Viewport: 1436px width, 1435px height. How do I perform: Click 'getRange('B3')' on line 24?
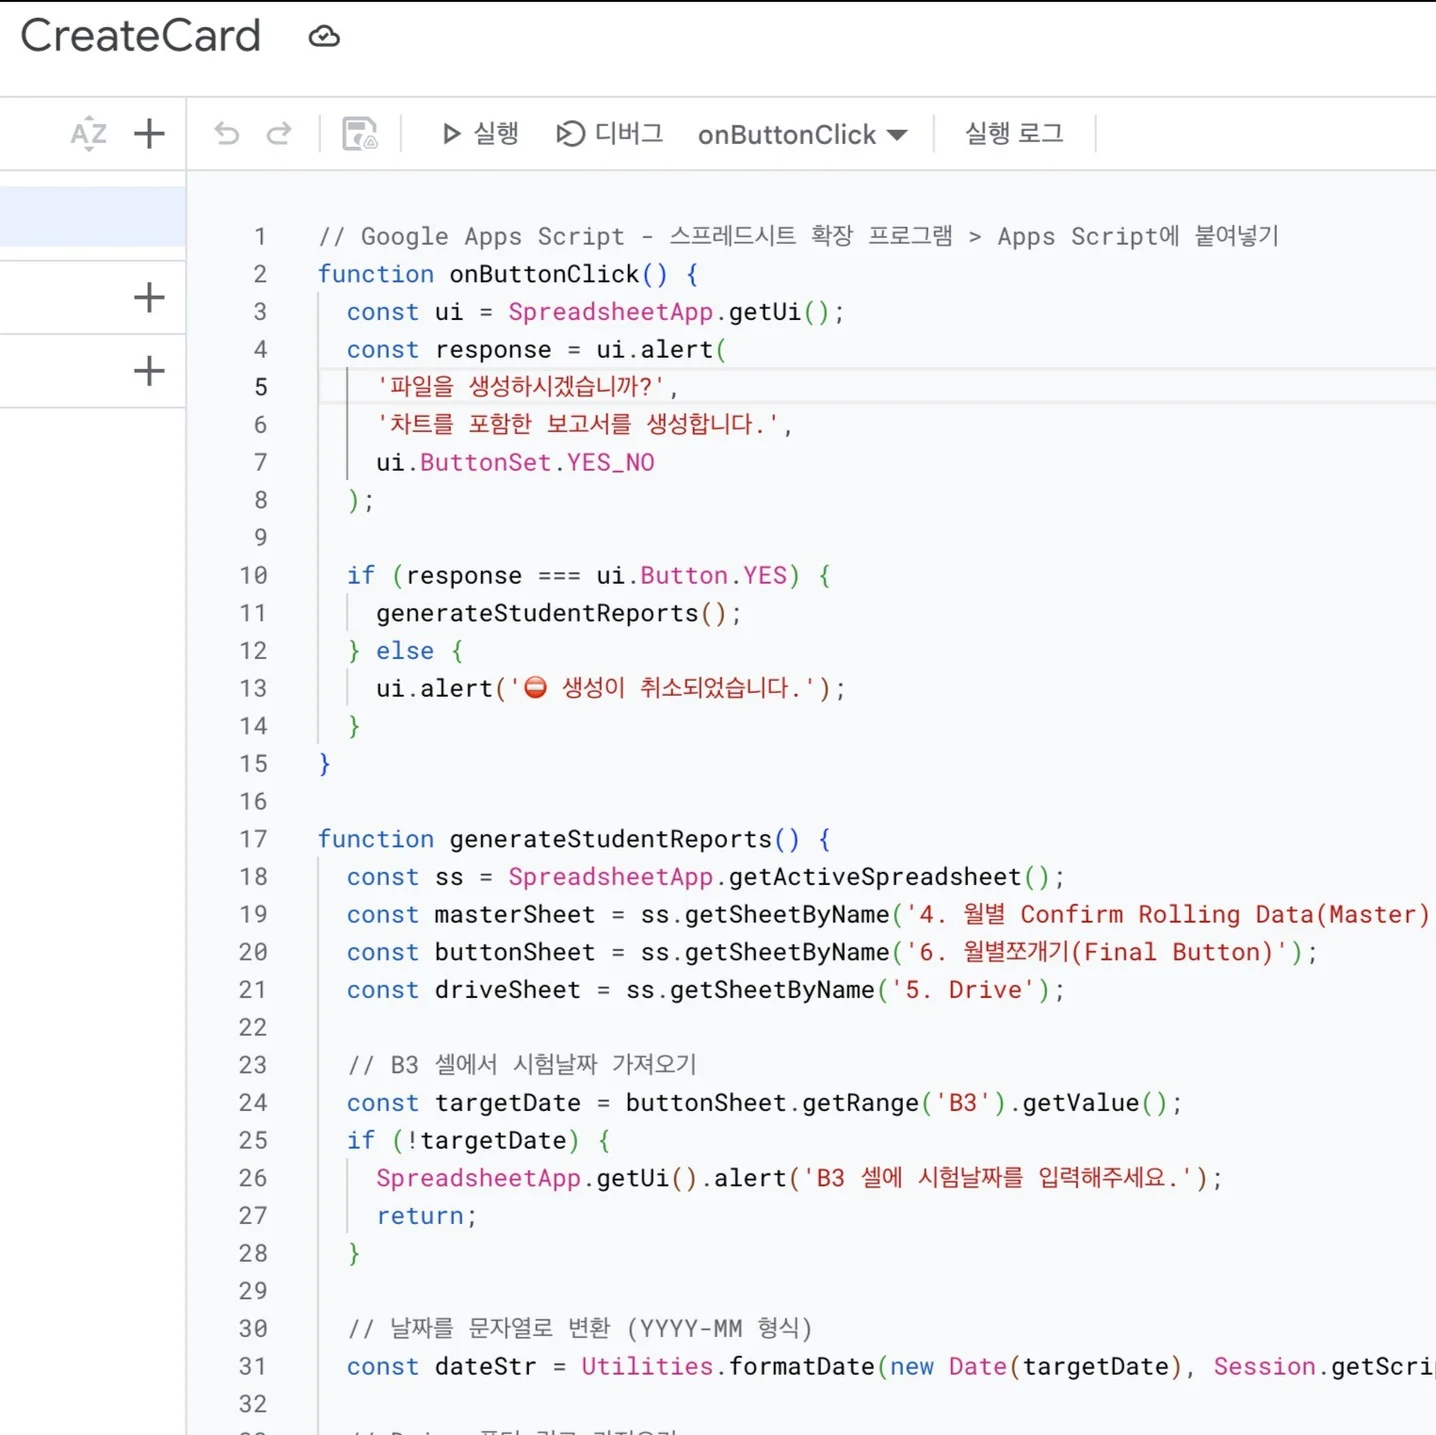pos(904,1103)
